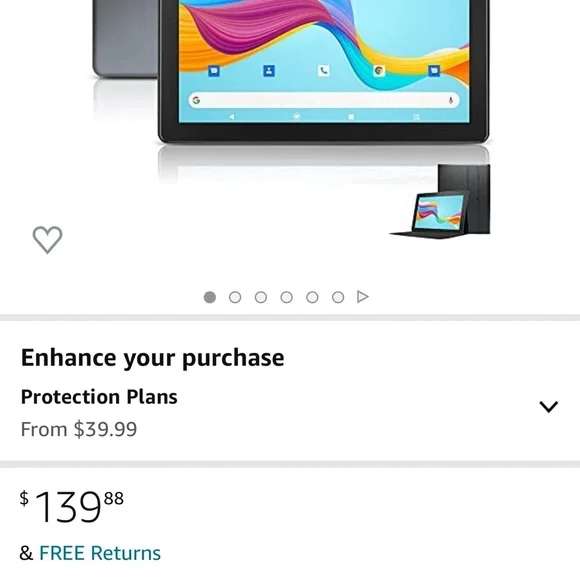Switch to the third image dot
Viewport: 580px width, 580px height.
point(261,297)
